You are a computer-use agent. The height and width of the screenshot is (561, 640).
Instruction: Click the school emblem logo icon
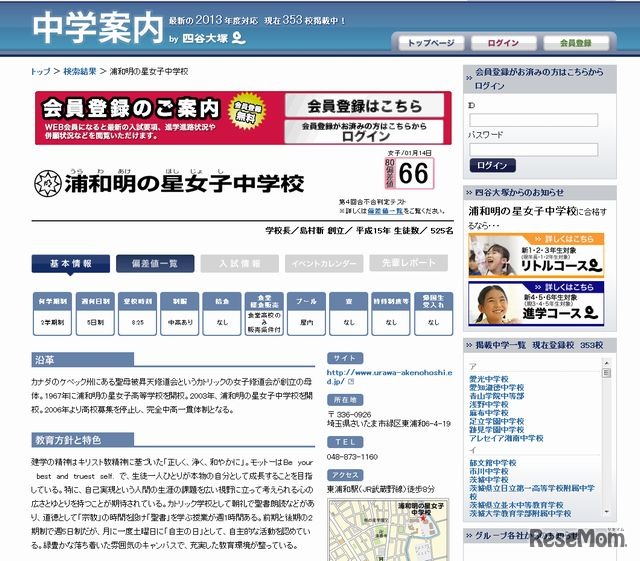pyautogui.click(x=47, y=183)
